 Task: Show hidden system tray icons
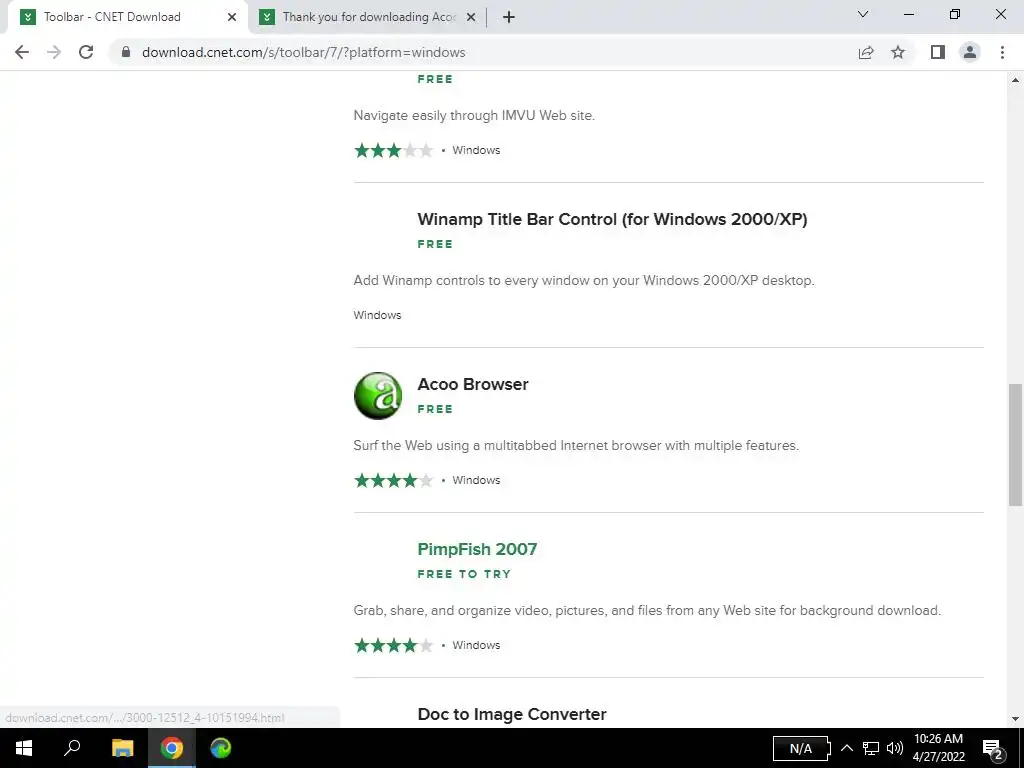pyautogui.click(x=846, y=748)
